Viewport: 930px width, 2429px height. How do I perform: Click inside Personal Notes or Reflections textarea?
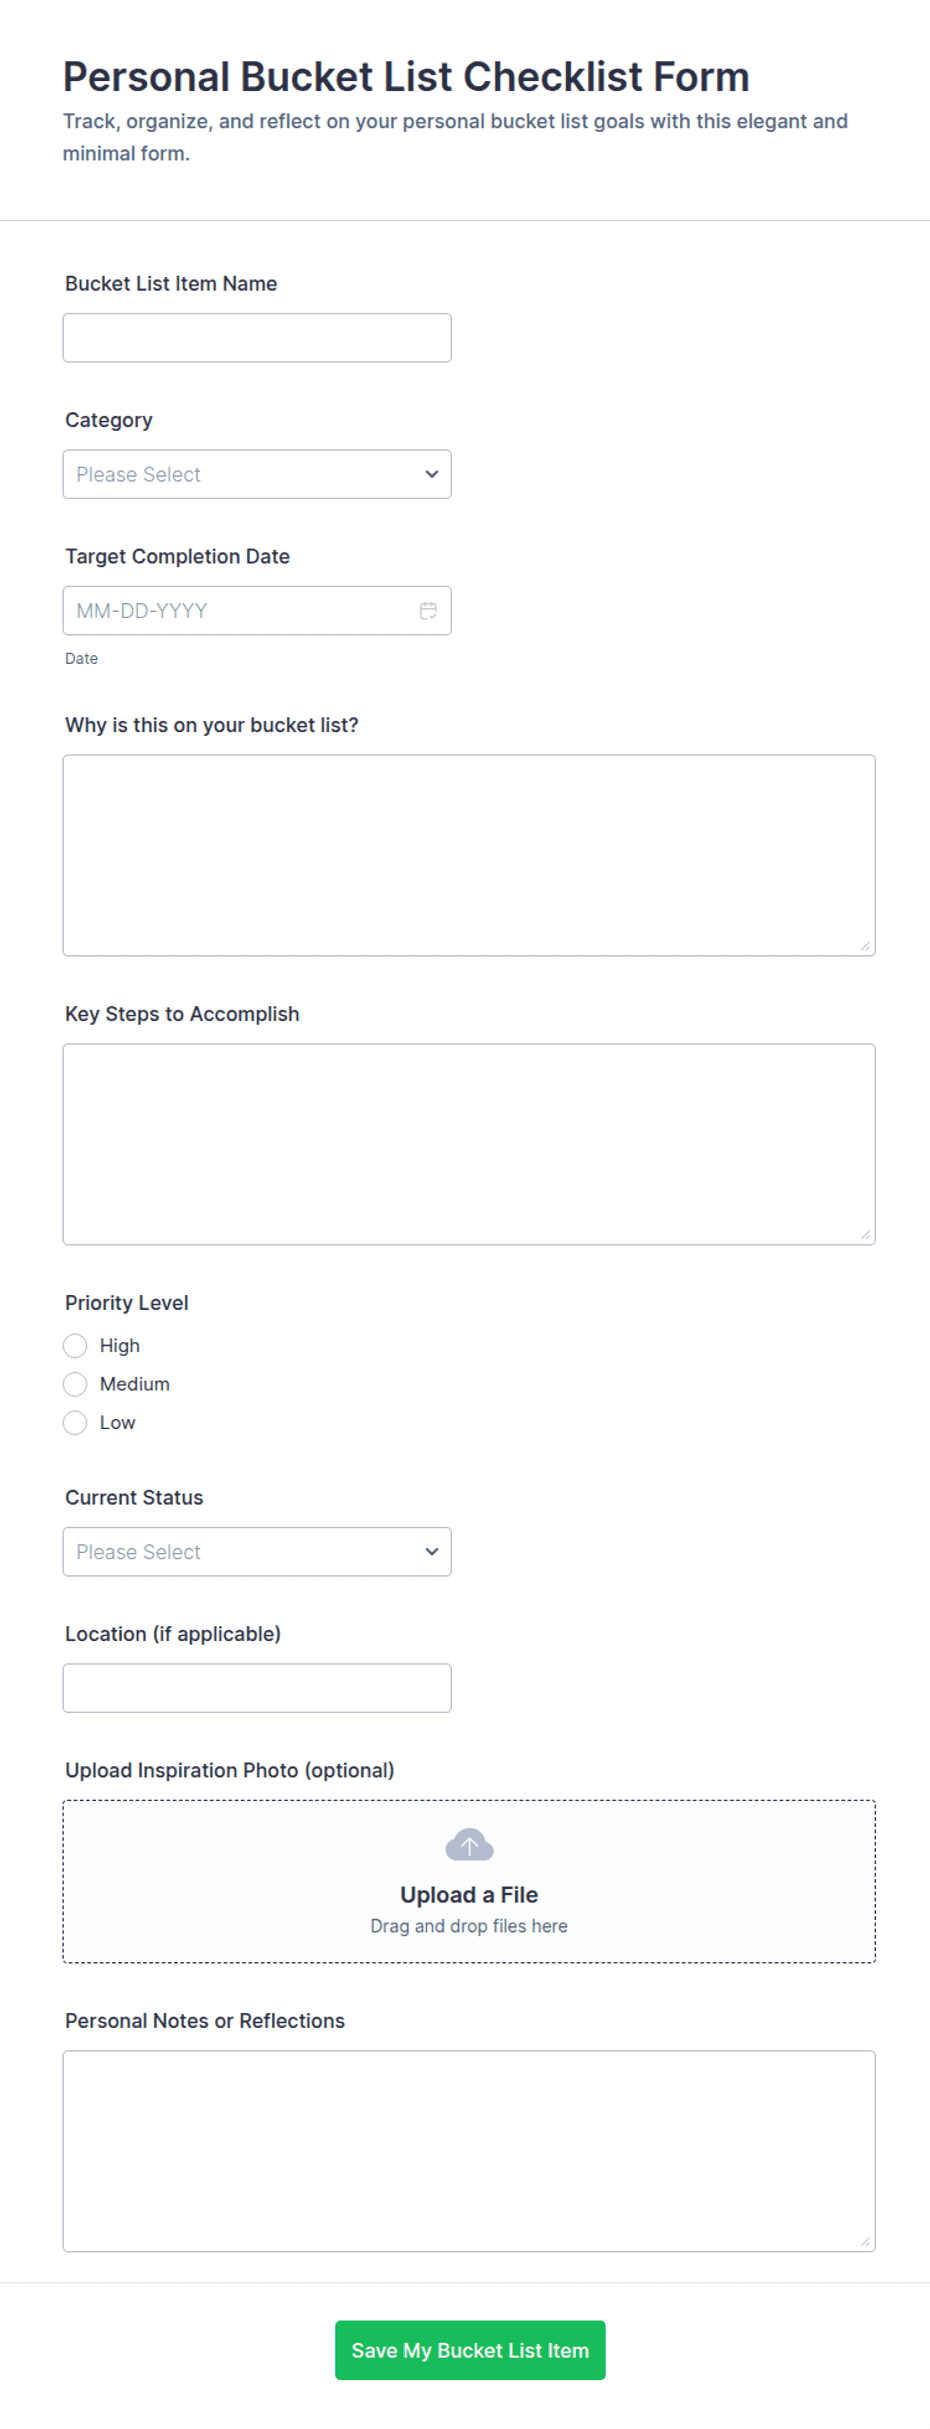(469, 2152)
